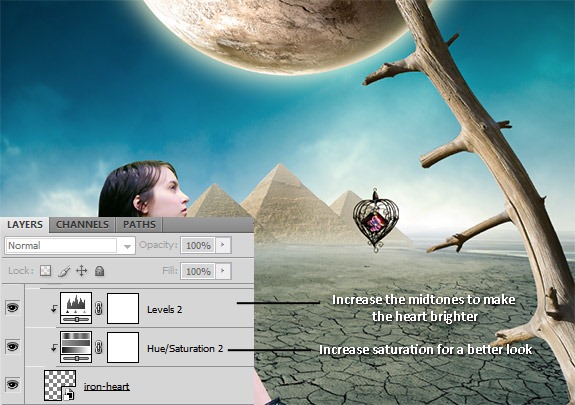Click the lock transparent pixels icon
Screen dimensions: 575x405
[45, 271]
